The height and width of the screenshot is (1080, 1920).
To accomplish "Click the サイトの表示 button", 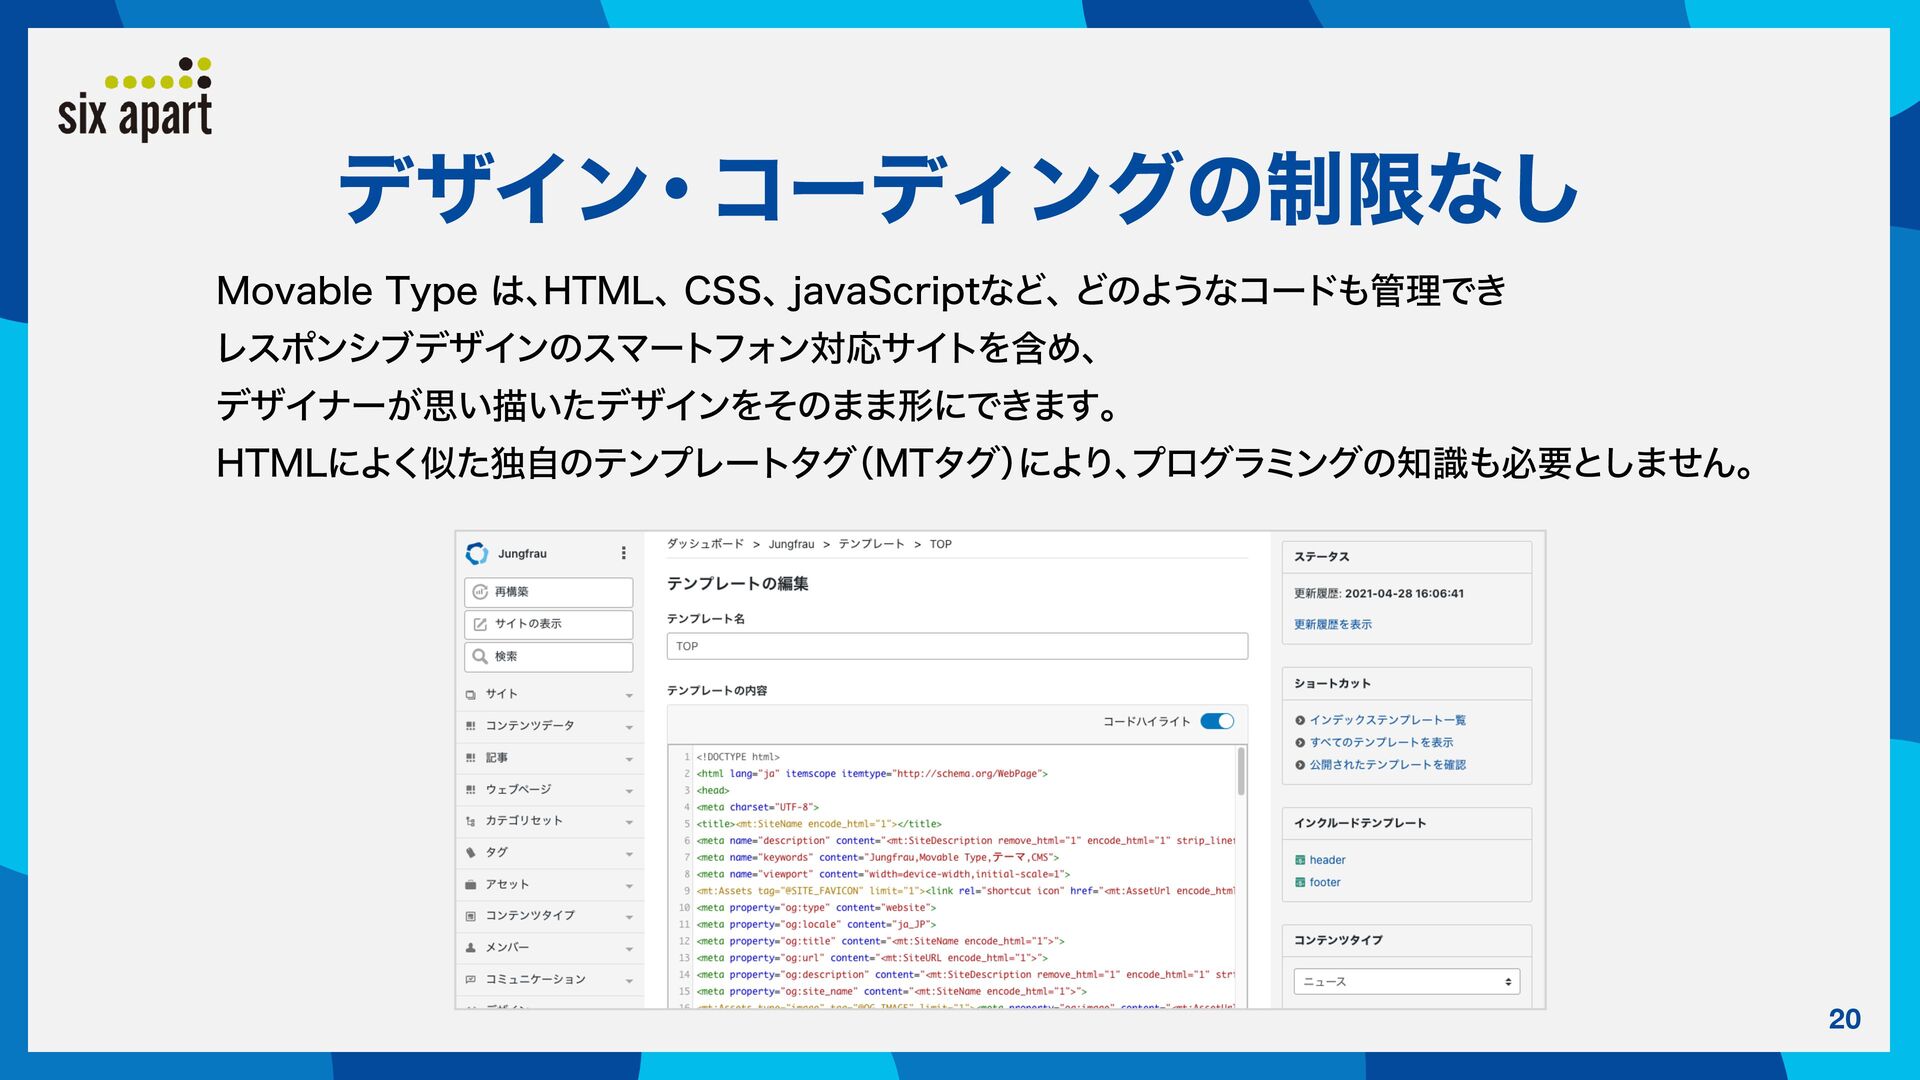I will pos(548,624).
